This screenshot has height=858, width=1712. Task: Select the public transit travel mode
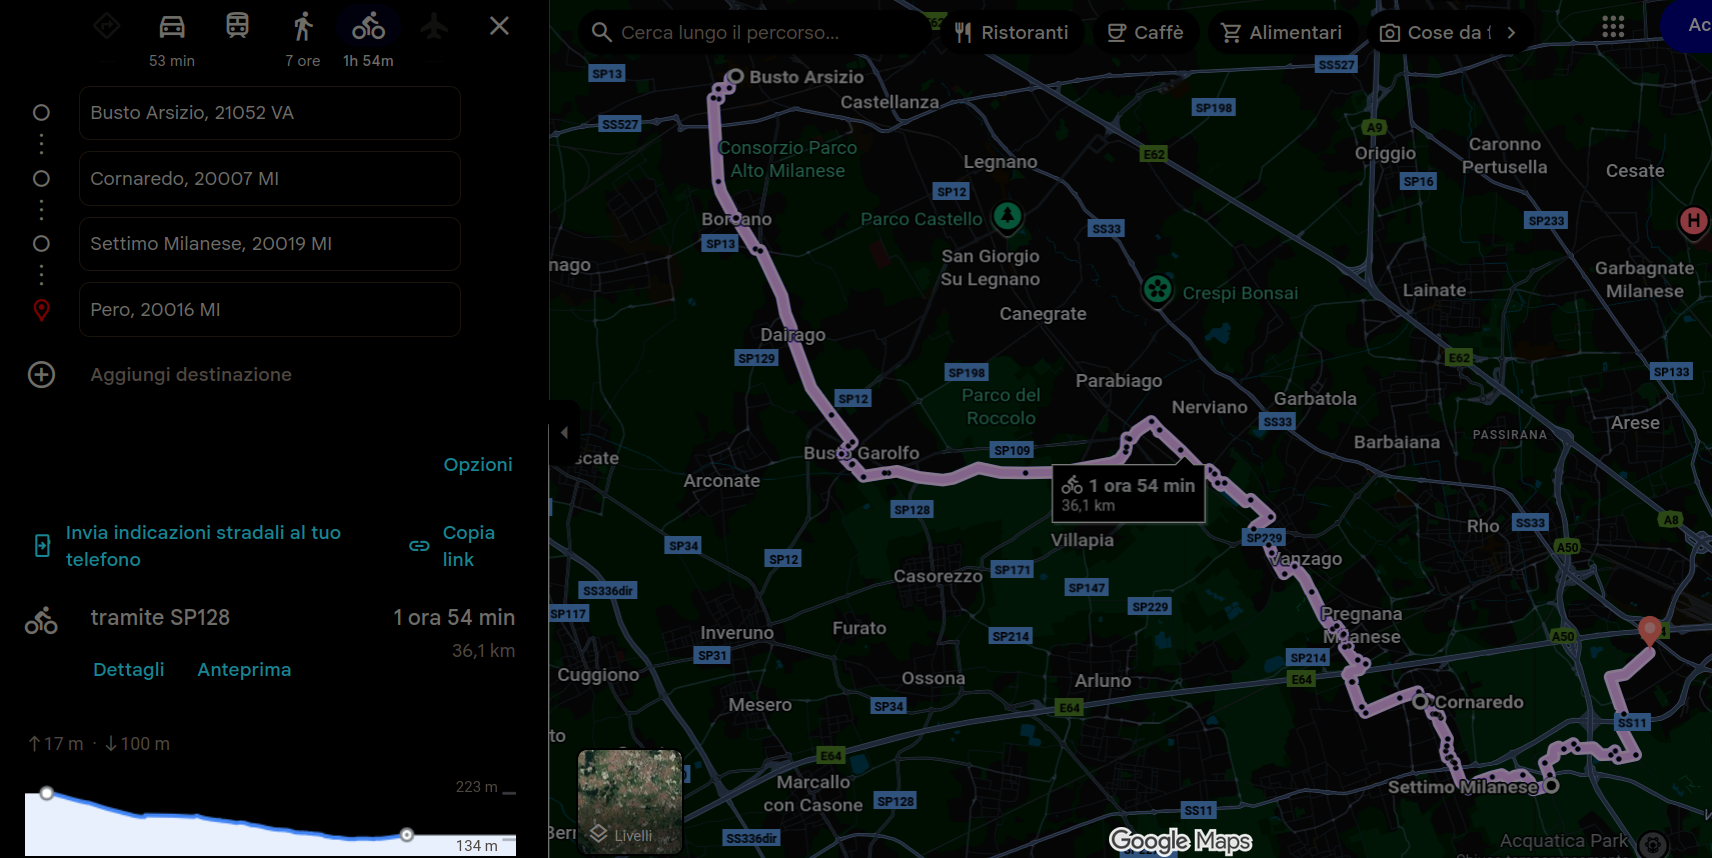tap(237, 27)
